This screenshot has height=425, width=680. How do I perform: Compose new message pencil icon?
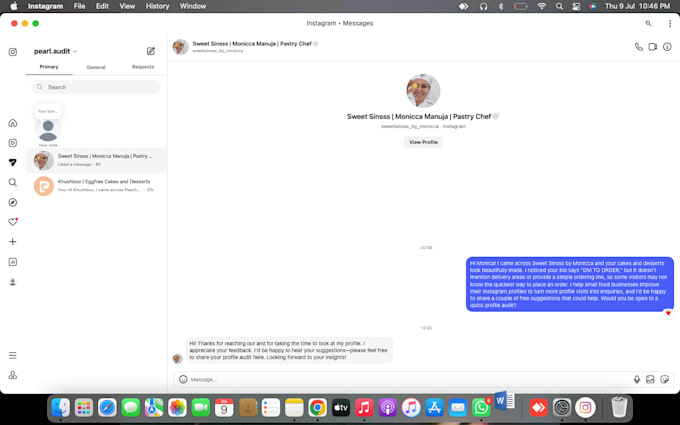(150, 51)
